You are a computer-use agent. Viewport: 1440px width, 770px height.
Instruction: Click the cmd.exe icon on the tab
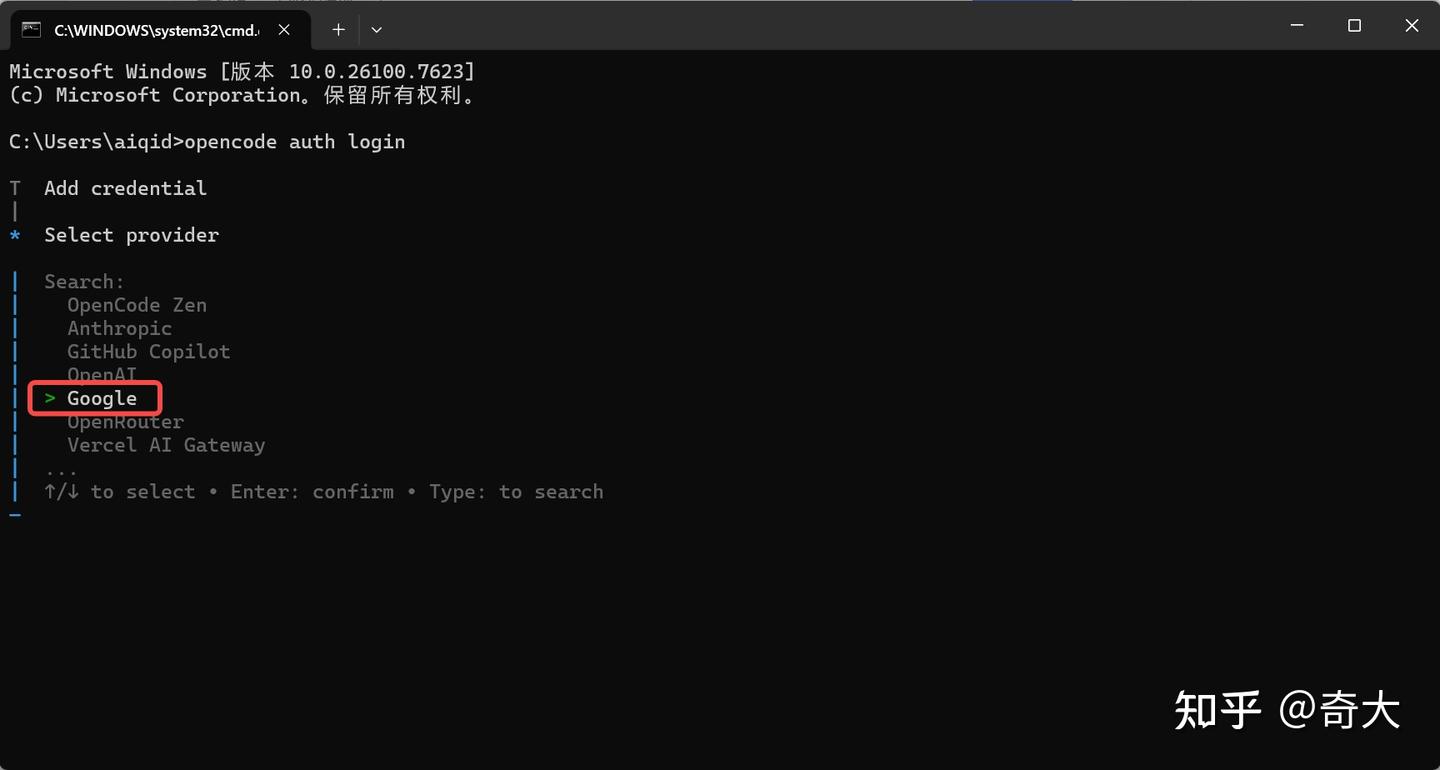pos(33,30)
